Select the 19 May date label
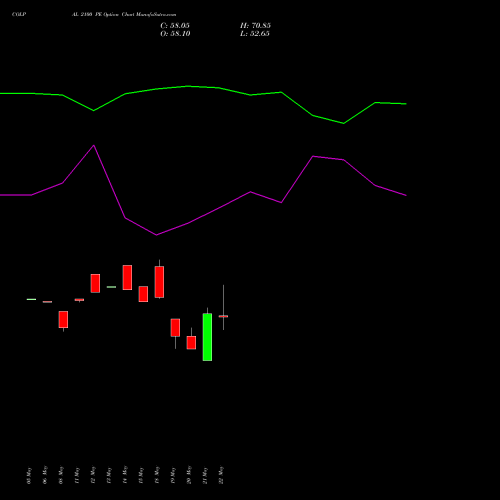Image resolution: width=500 pixels, height=500 pixels. point(173,475)
